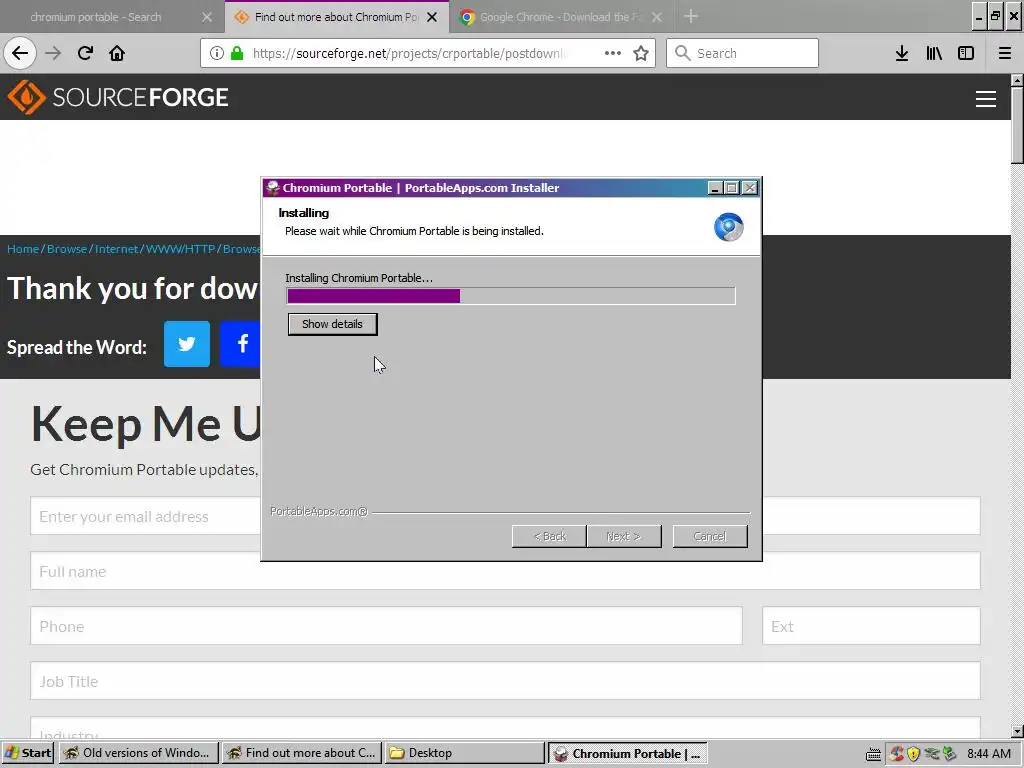Open a new browser tab with plus

691,16
